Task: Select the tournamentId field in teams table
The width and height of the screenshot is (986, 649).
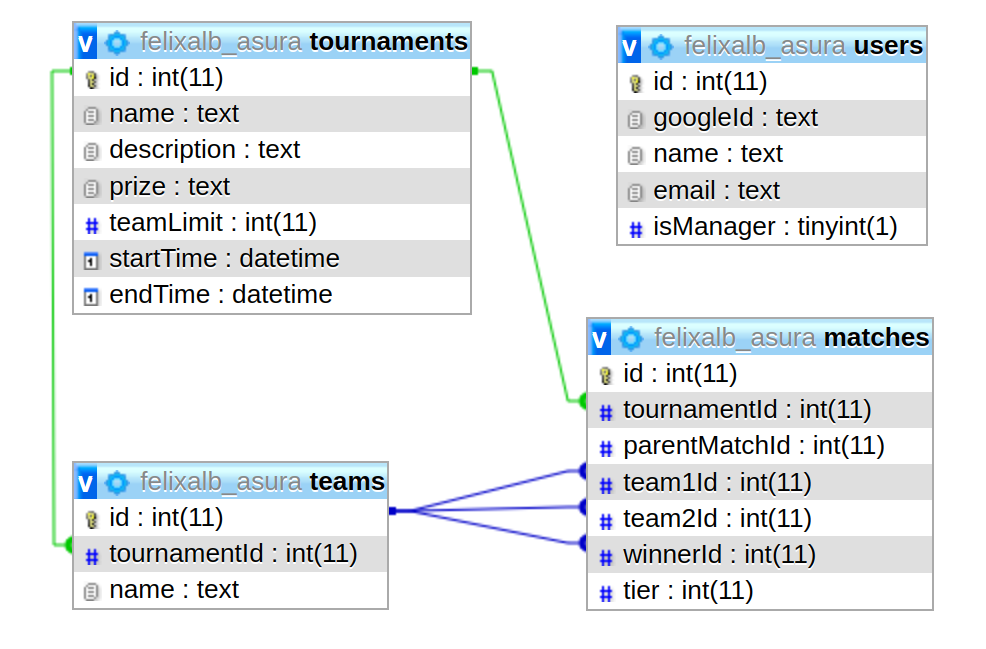Action: (232, 553)
